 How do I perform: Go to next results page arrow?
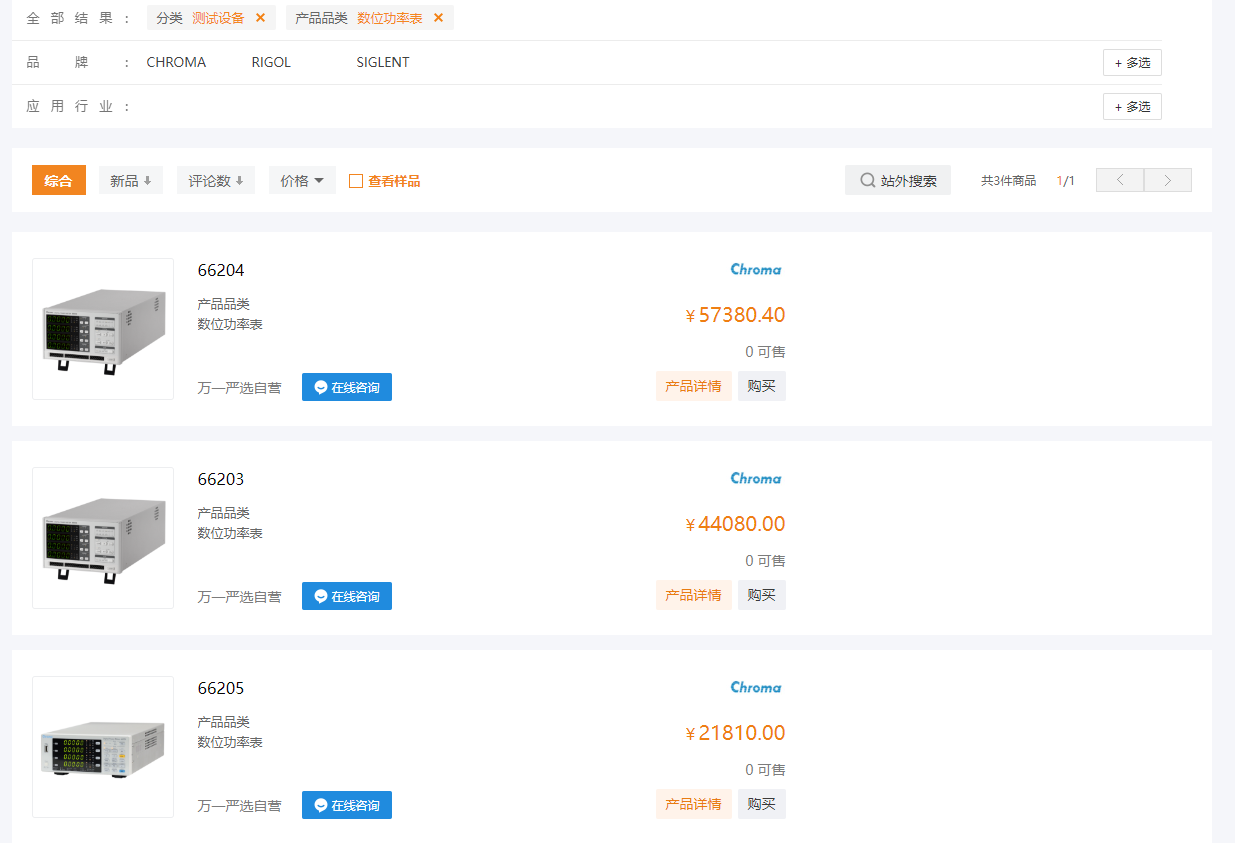coord(1168,181)
